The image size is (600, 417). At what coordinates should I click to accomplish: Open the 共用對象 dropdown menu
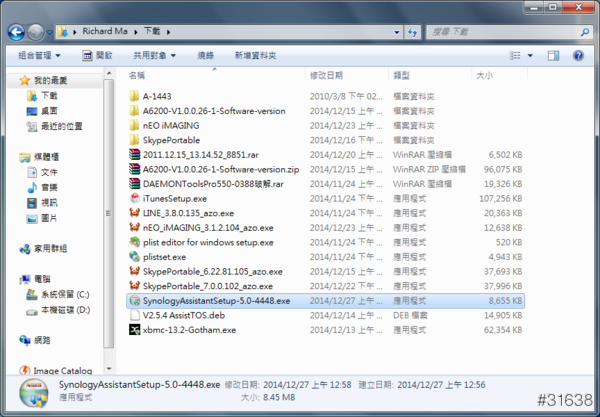tap(154, 56)
